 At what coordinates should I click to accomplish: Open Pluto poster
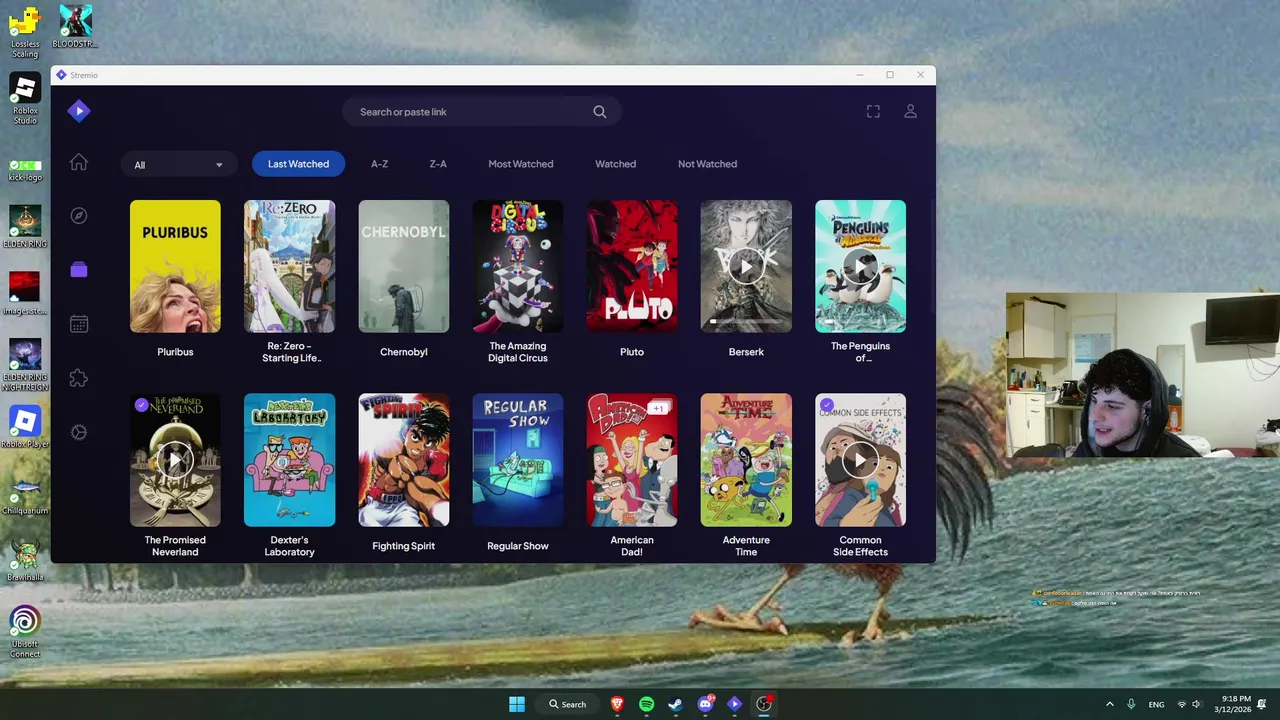tap(632, 266)
